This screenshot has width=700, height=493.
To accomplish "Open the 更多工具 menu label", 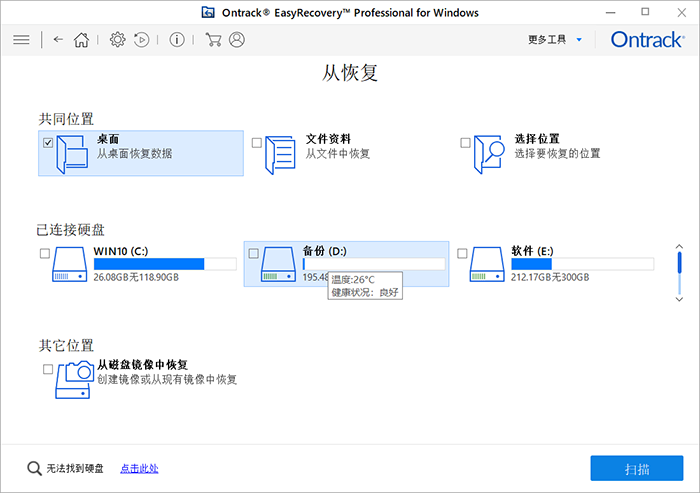I will pyautogui.click(x=547, y=40).
